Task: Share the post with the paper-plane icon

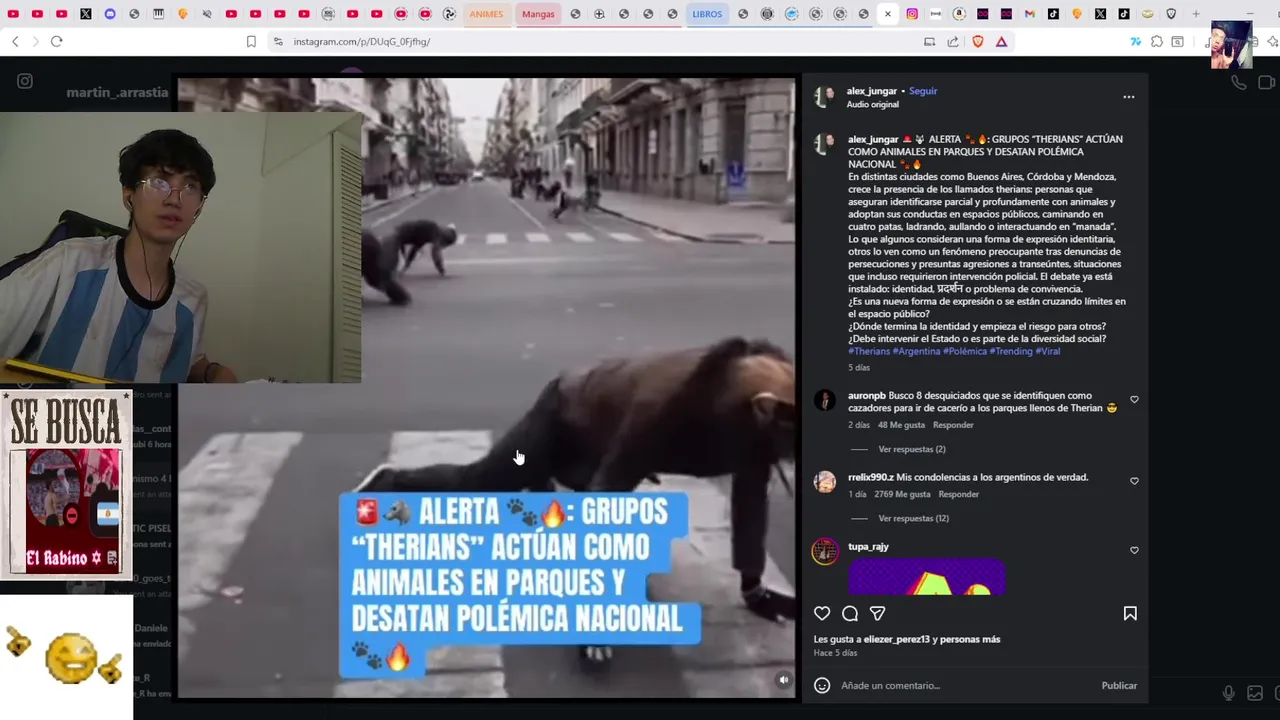Action: click(877, 613)
